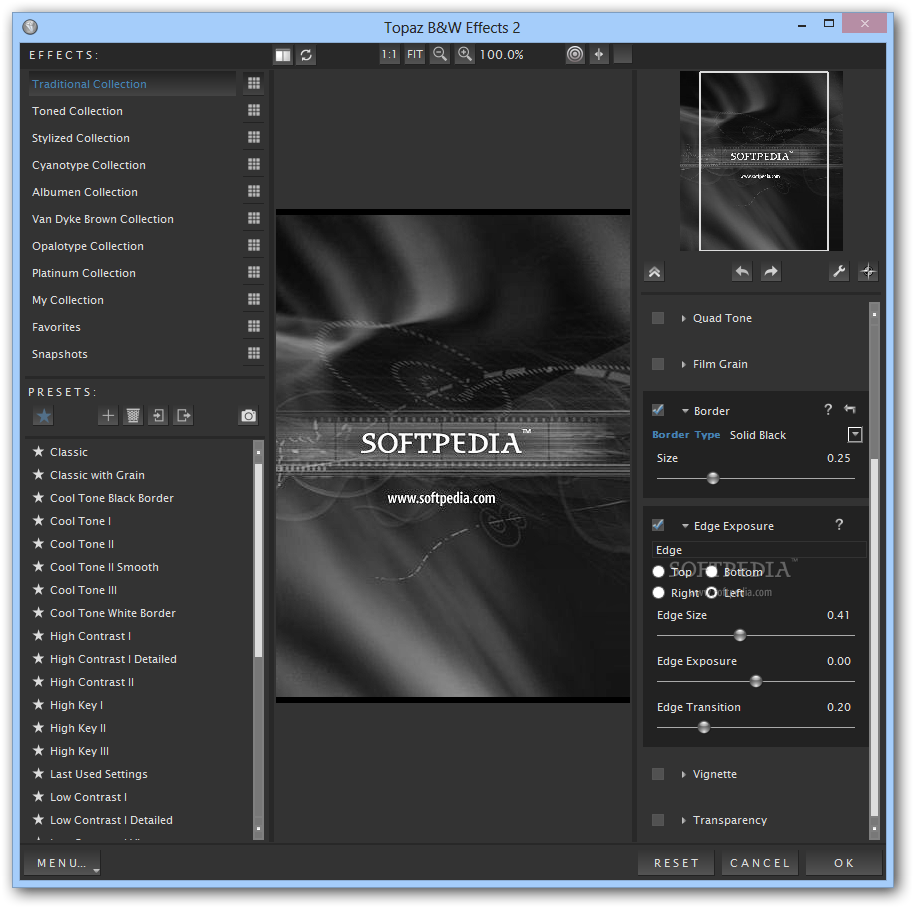Enable the Quad Tone checkbox

[658, 318]
